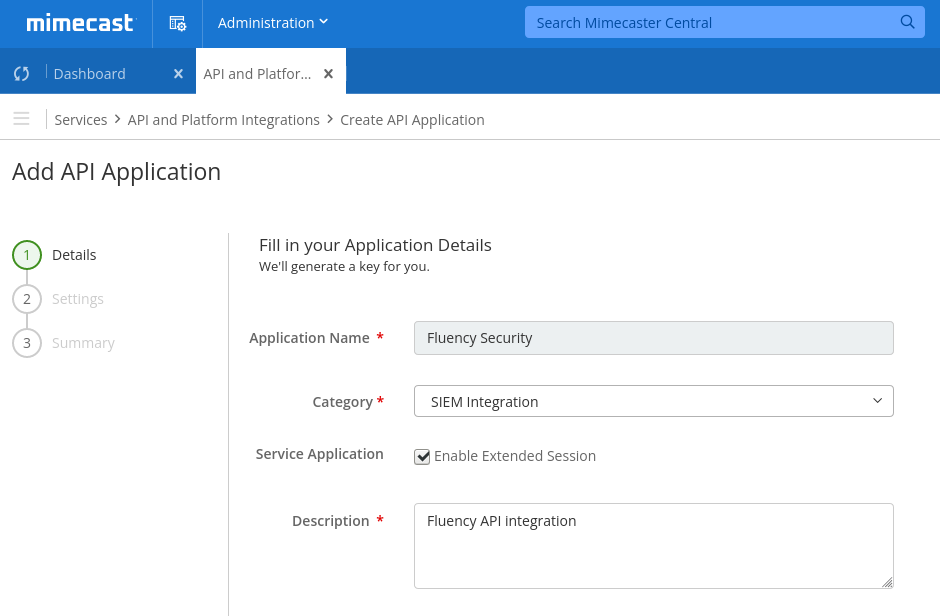The image size is (940, 616).
Task: Click the Add API Application heading
Action: pos(117,172)
